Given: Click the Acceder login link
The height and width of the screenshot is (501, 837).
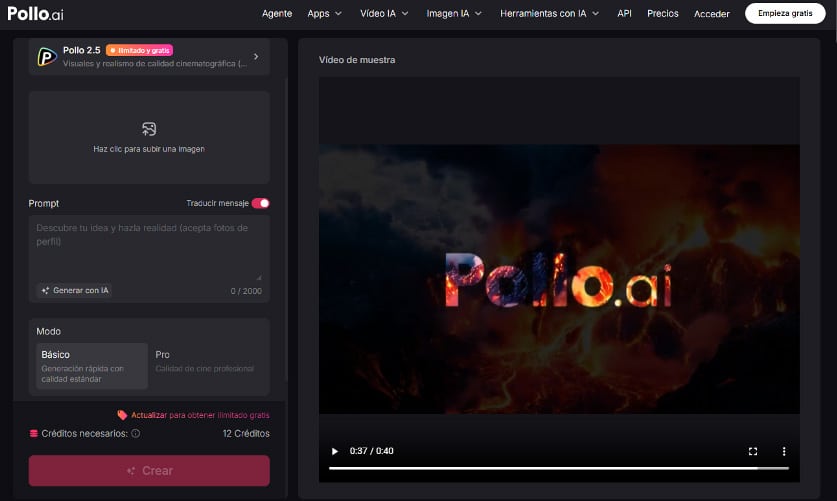Looking at the screenshot, I should click(712, 14).
